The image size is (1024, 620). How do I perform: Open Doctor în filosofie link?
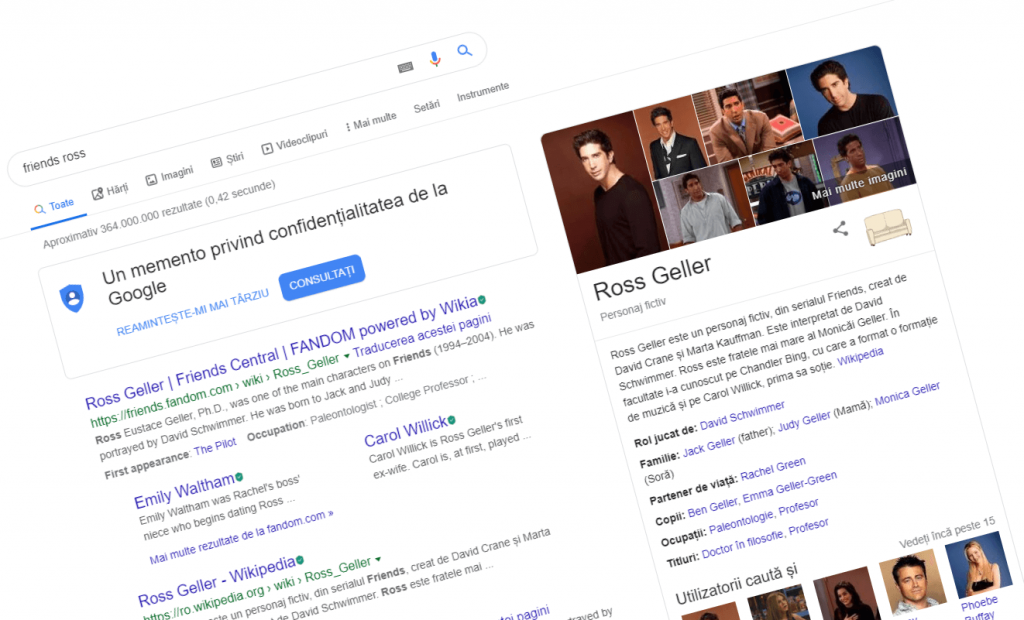[x=743, y=544]
